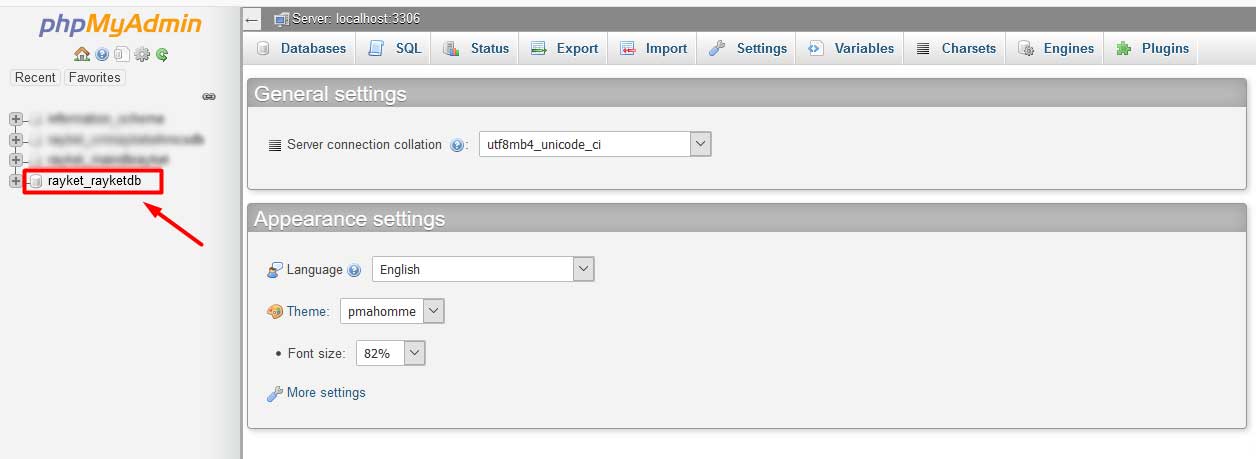Click the Databases tab icon
The width and height of the screenshot is (1256, 459).
pos(264,48)
